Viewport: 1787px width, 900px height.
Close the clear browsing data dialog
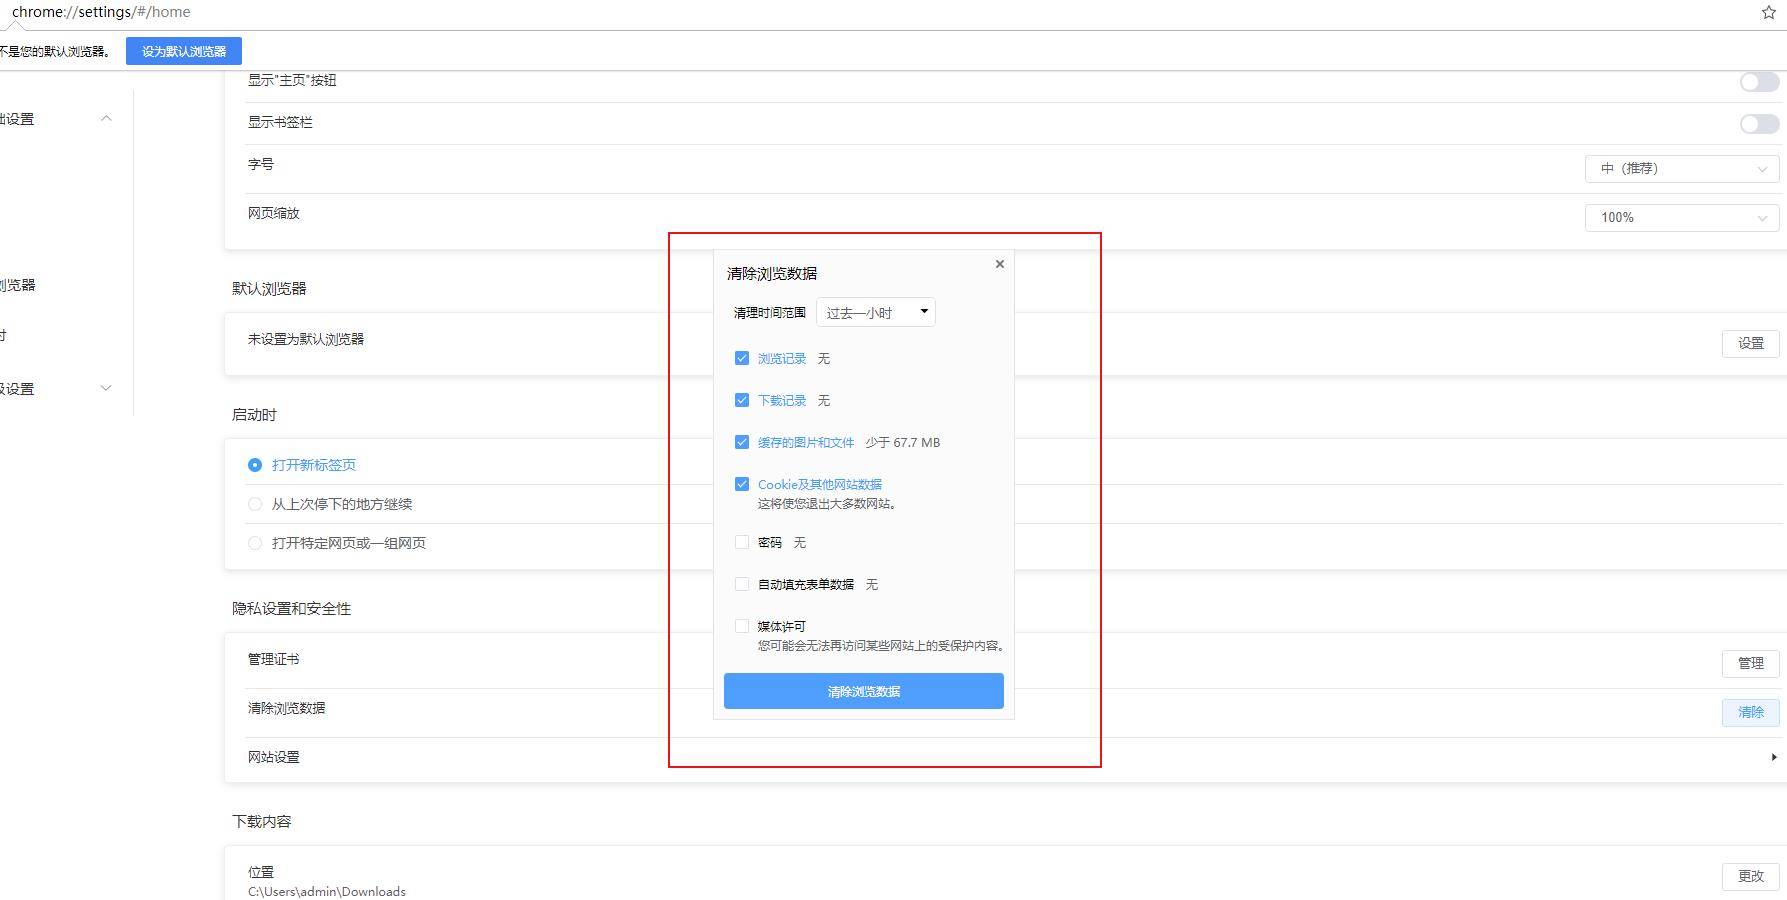click(x=999, y=264)
